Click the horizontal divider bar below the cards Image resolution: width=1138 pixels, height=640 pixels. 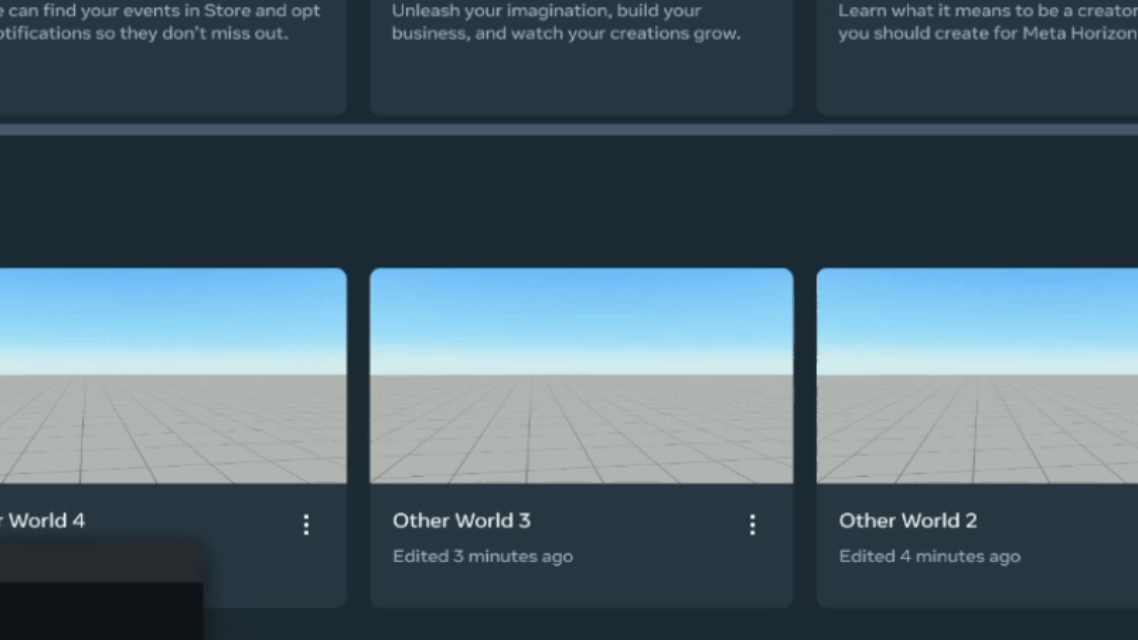(x=569, y=130)
